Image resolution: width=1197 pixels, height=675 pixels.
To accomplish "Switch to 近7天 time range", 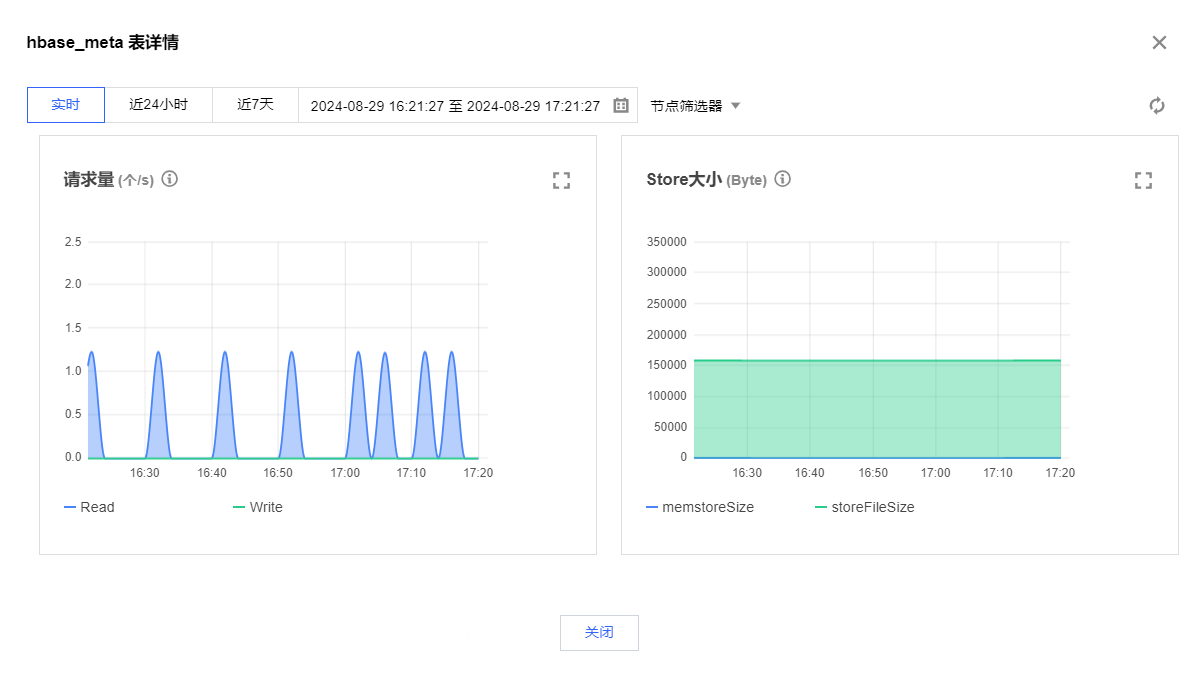I will click(255, 105).
